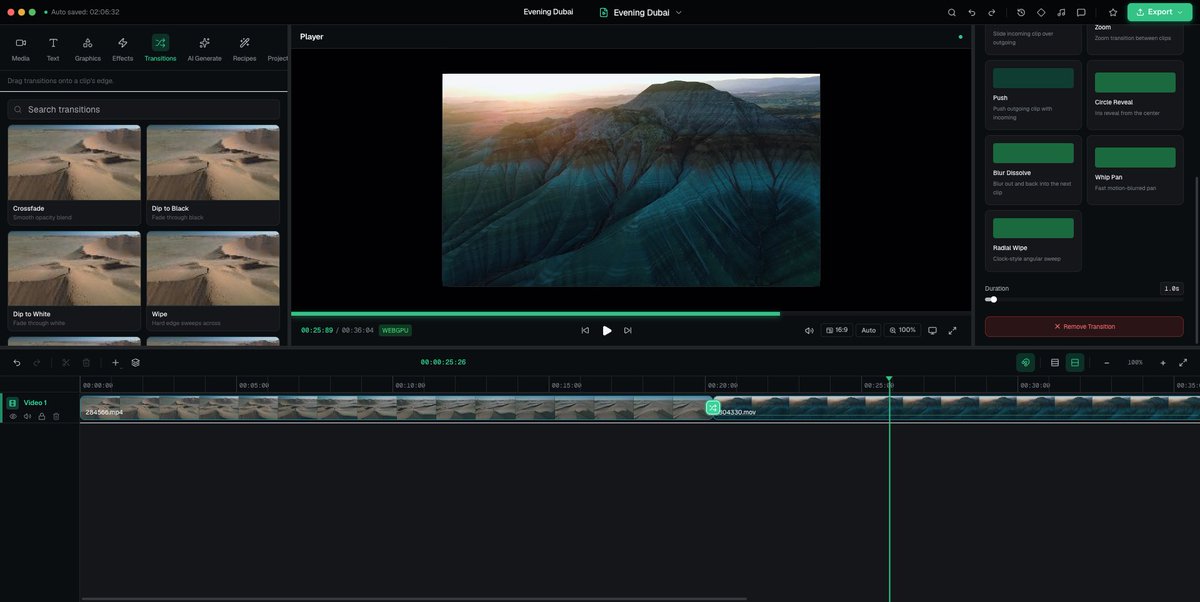Select the Transitions tab

pos(160,48)
